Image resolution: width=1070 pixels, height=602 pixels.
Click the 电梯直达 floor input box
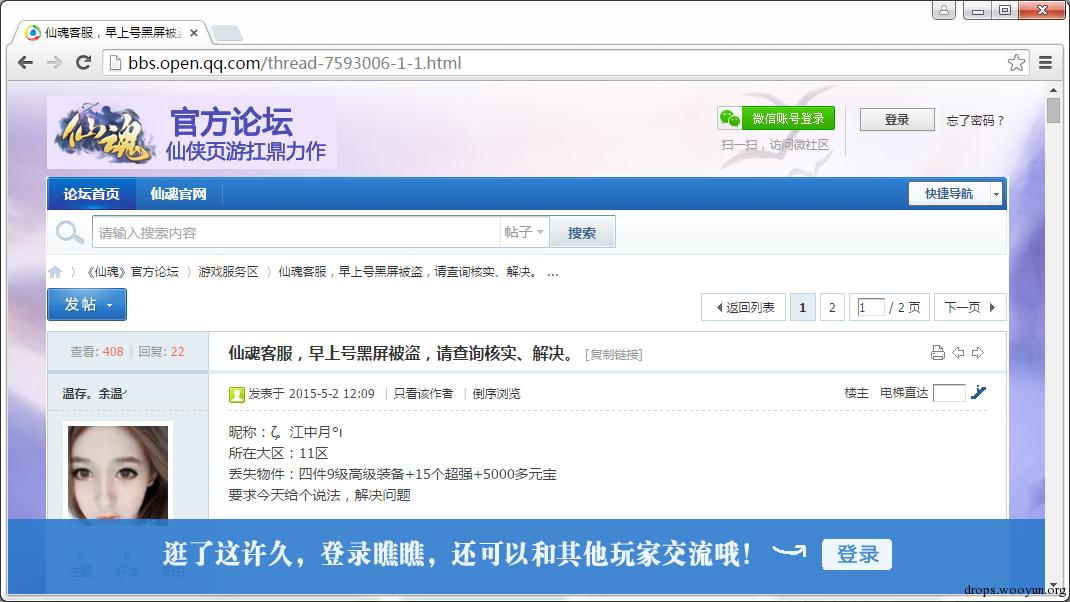[x=949, y=392]
